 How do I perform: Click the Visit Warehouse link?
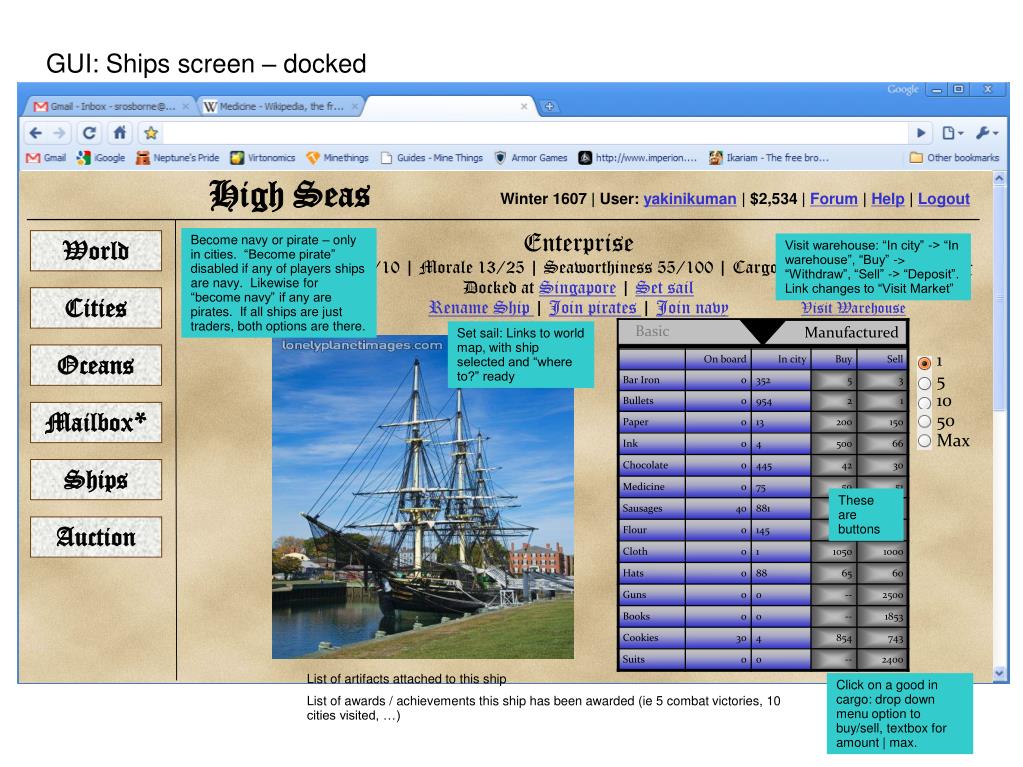pyautogui.click(x=853, y=308)
